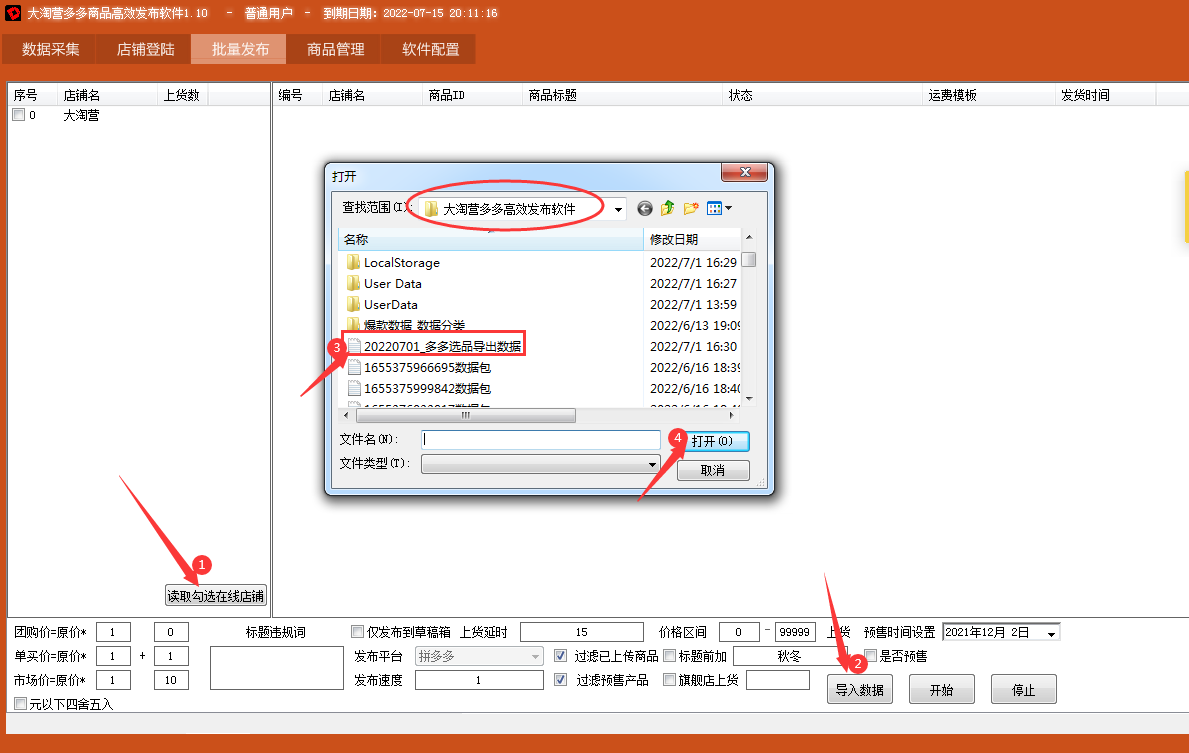This screenshot has height=753, width=1189.
Task: Click the 导入数据 button
Action: coord(860,690)
